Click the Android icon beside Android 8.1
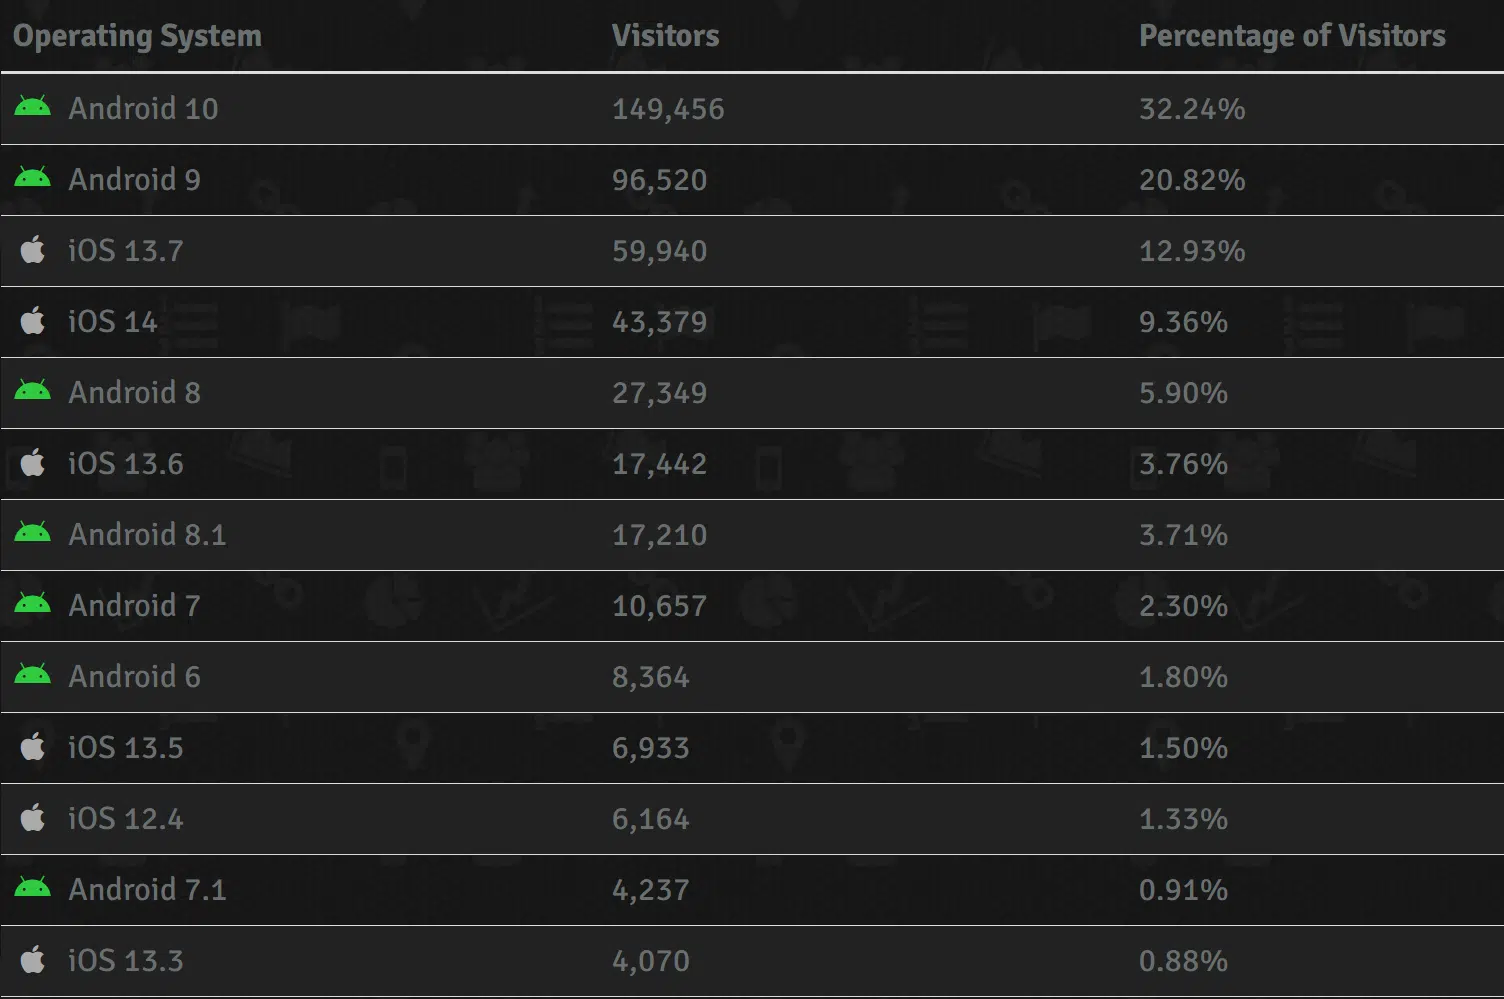Screen dimensions: 1504x999 [x=32, y=533]
